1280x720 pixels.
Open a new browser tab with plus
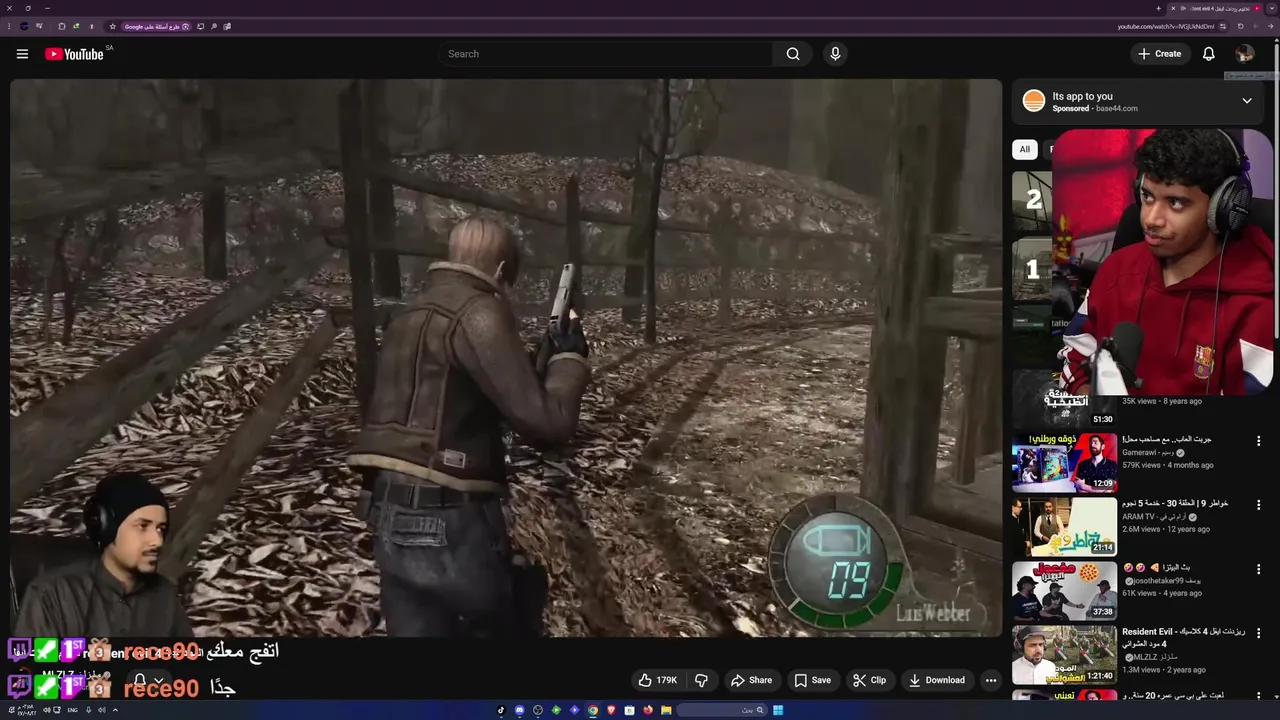tap(1158, 8)
